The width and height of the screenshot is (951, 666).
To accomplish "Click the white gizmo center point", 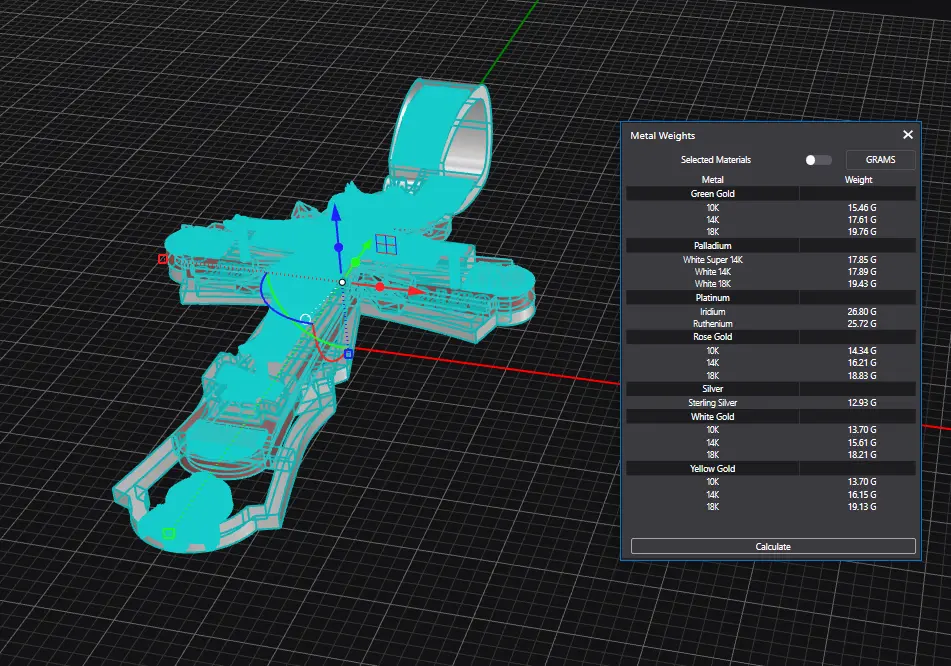I will (x=342, y=283).
